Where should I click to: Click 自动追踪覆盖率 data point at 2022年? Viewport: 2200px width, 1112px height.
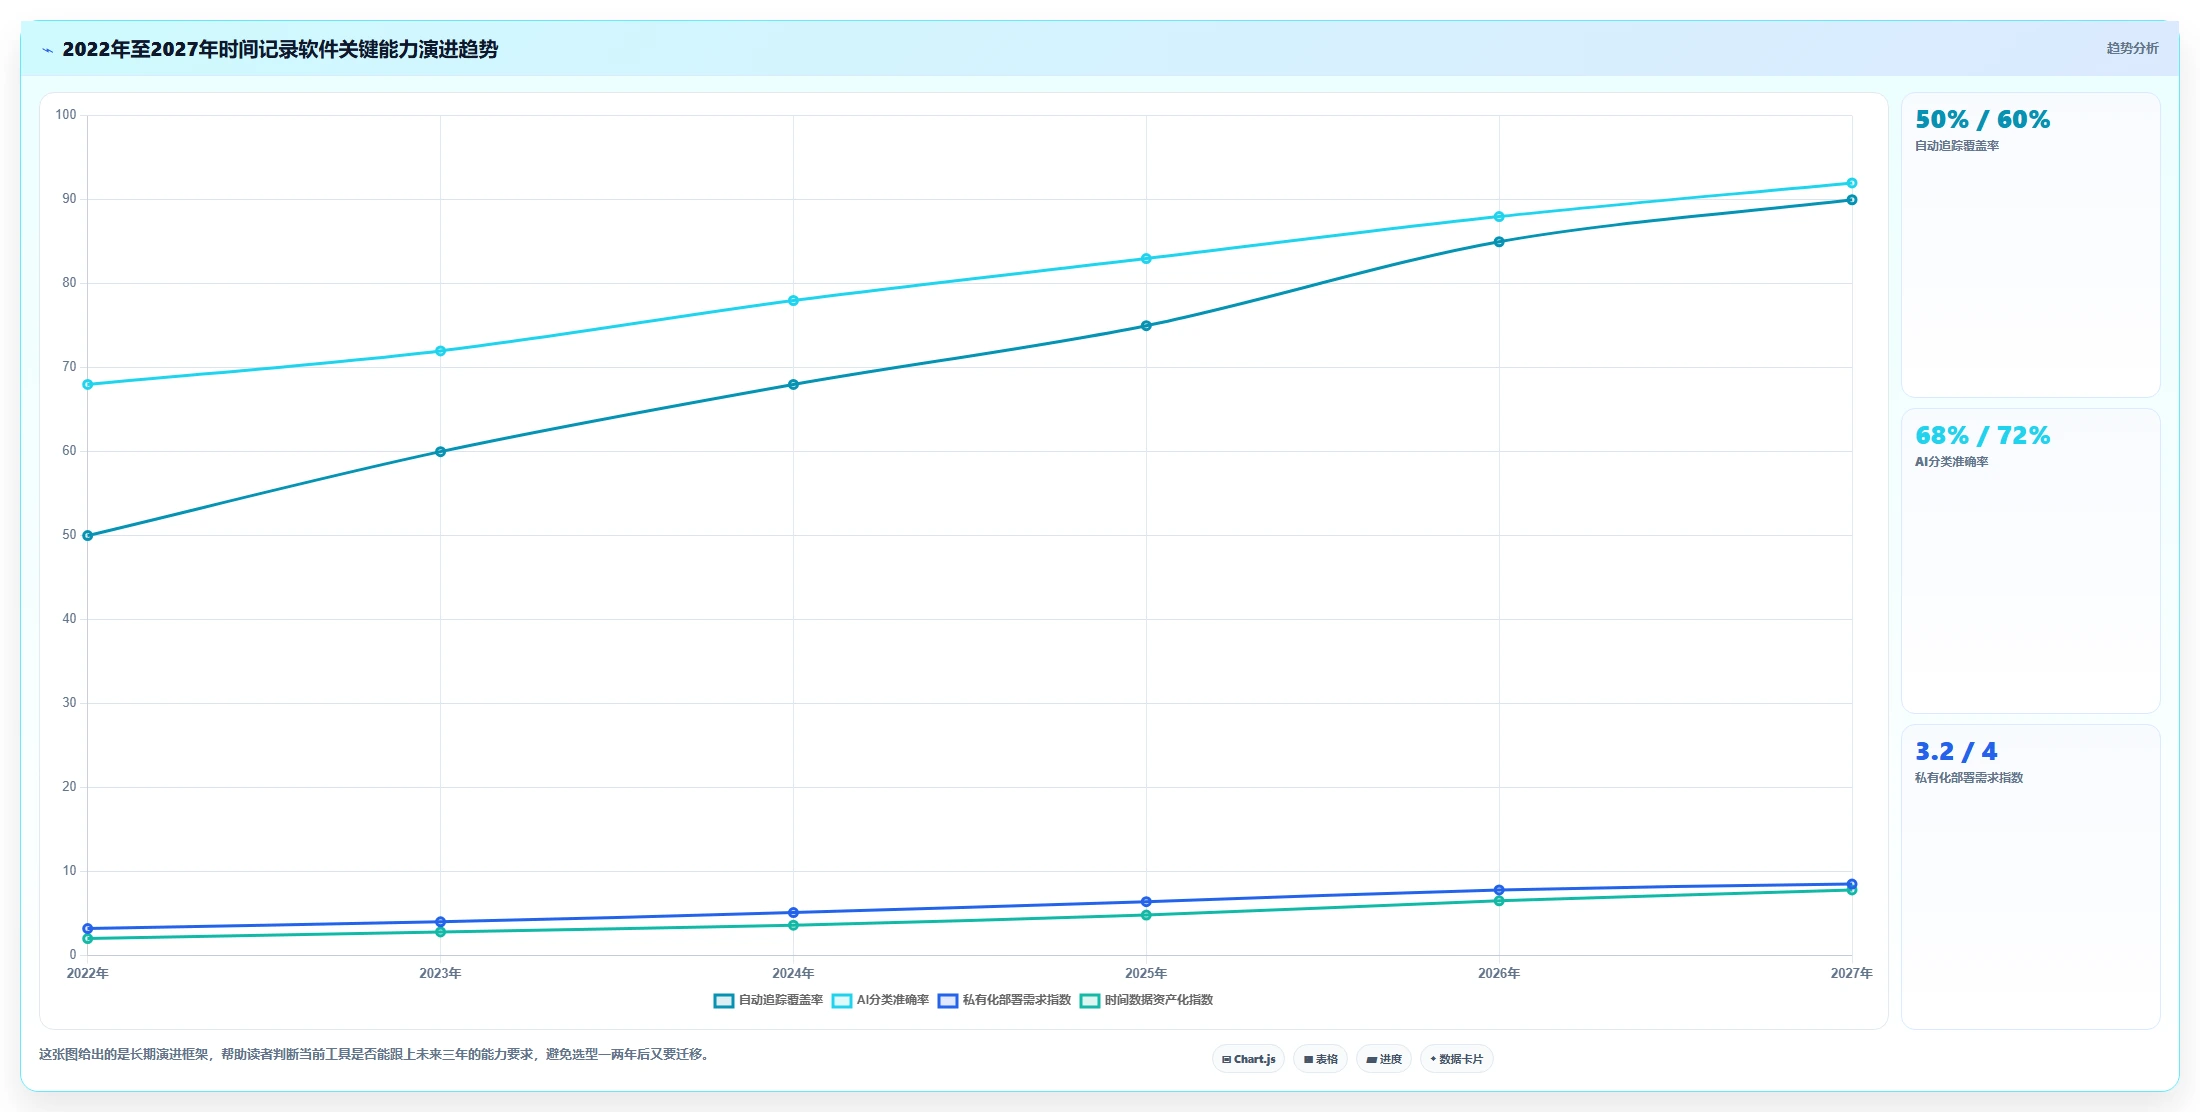[88, 536]
